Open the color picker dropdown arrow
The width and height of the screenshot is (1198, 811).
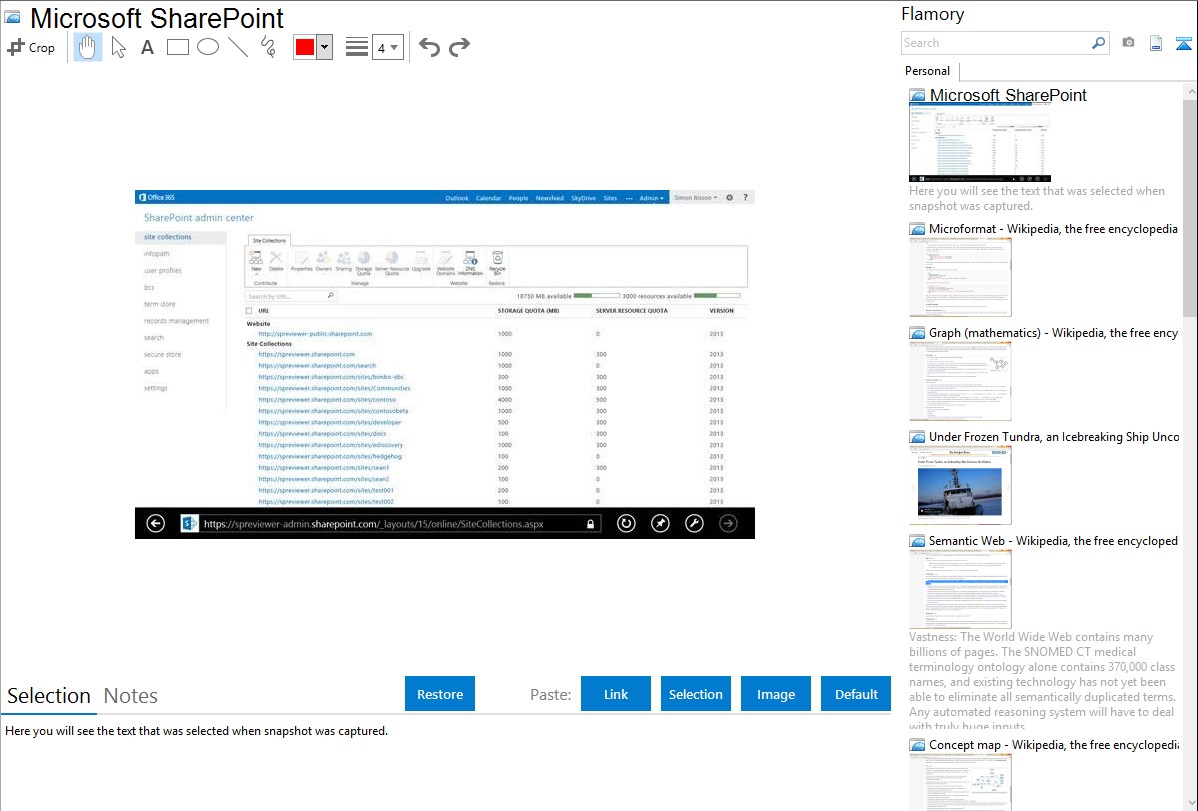pos(324,47)
